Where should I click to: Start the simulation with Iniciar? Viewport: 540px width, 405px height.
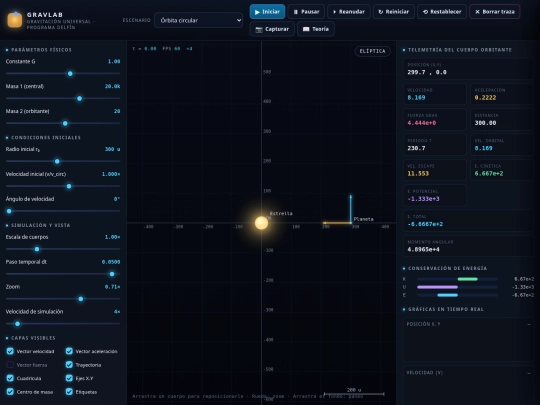[x=267, y=12]
